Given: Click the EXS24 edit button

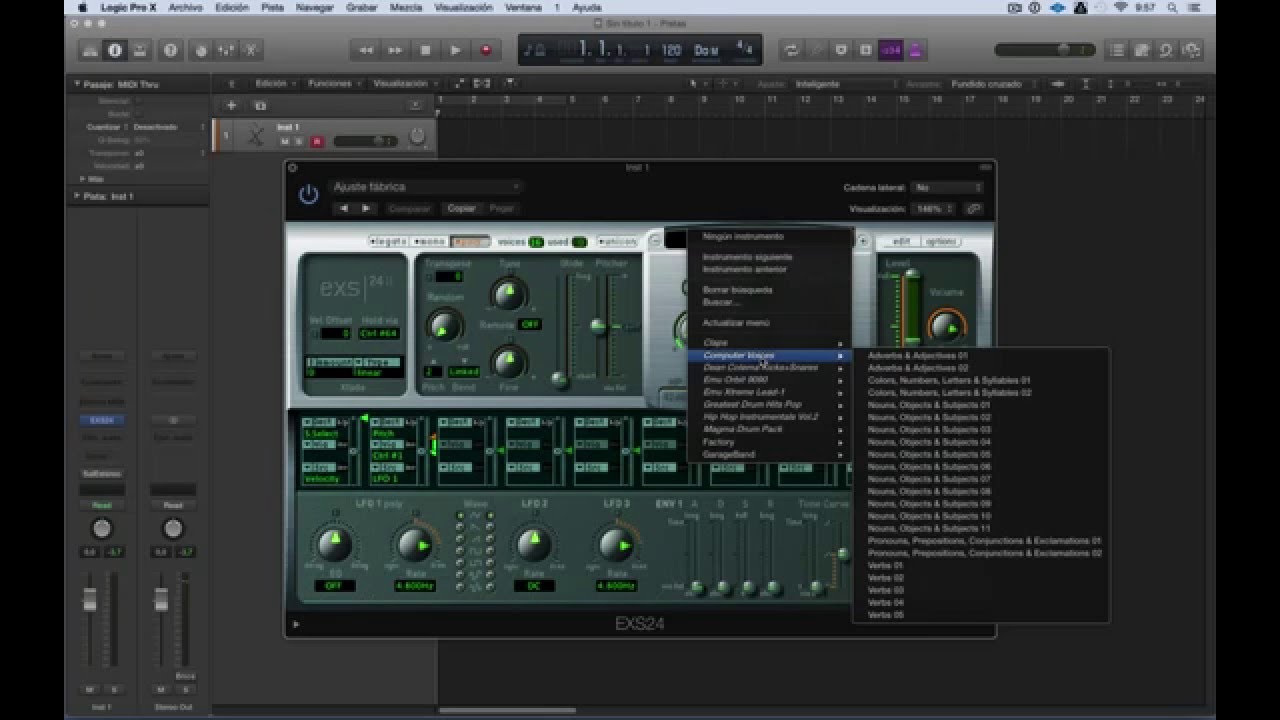Looking at the screenshot, I should [901, 241].
